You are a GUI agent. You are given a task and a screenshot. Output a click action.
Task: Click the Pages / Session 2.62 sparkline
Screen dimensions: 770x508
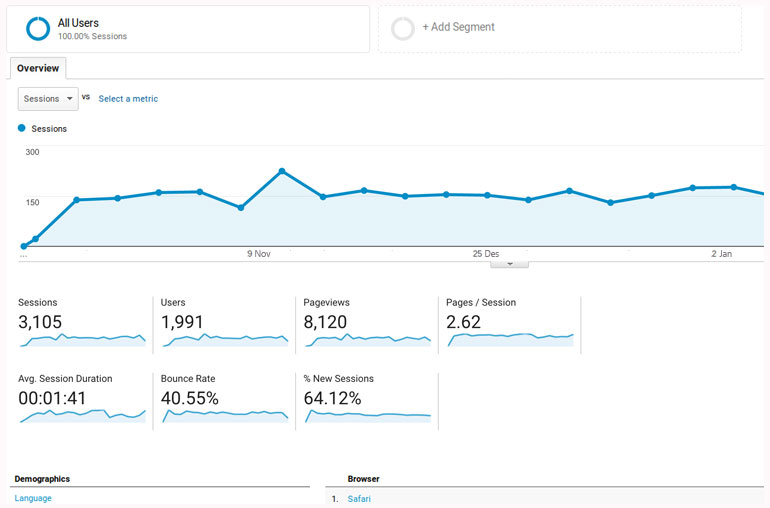click(510, 340)
